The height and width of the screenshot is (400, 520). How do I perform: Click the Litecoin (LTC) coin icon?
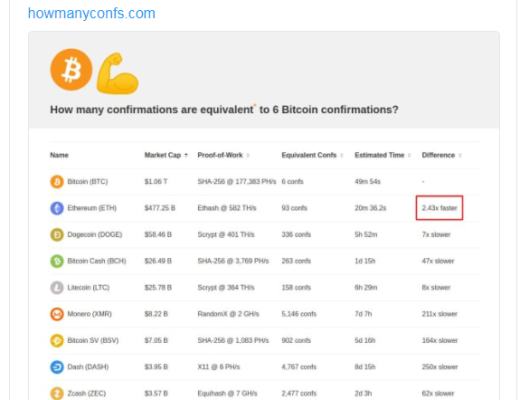57,287
